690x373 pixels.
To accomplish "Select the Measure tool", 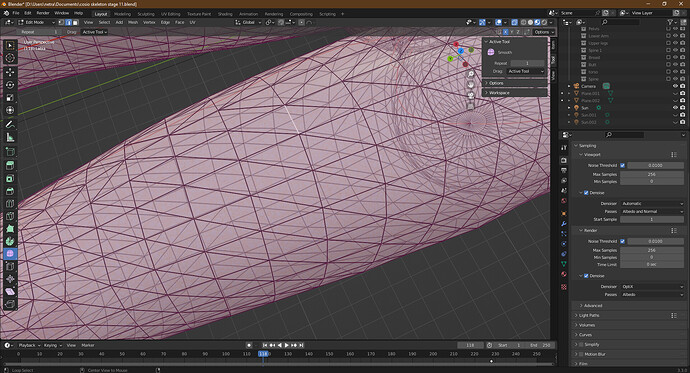I will [10, 137].
